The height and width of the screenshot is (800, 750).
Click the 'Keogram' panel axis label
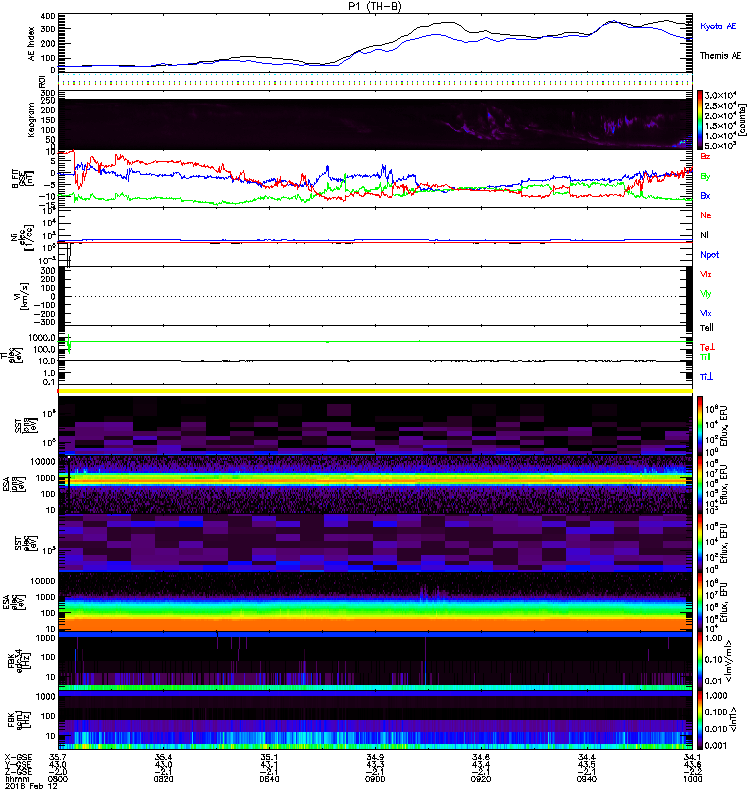32,120
